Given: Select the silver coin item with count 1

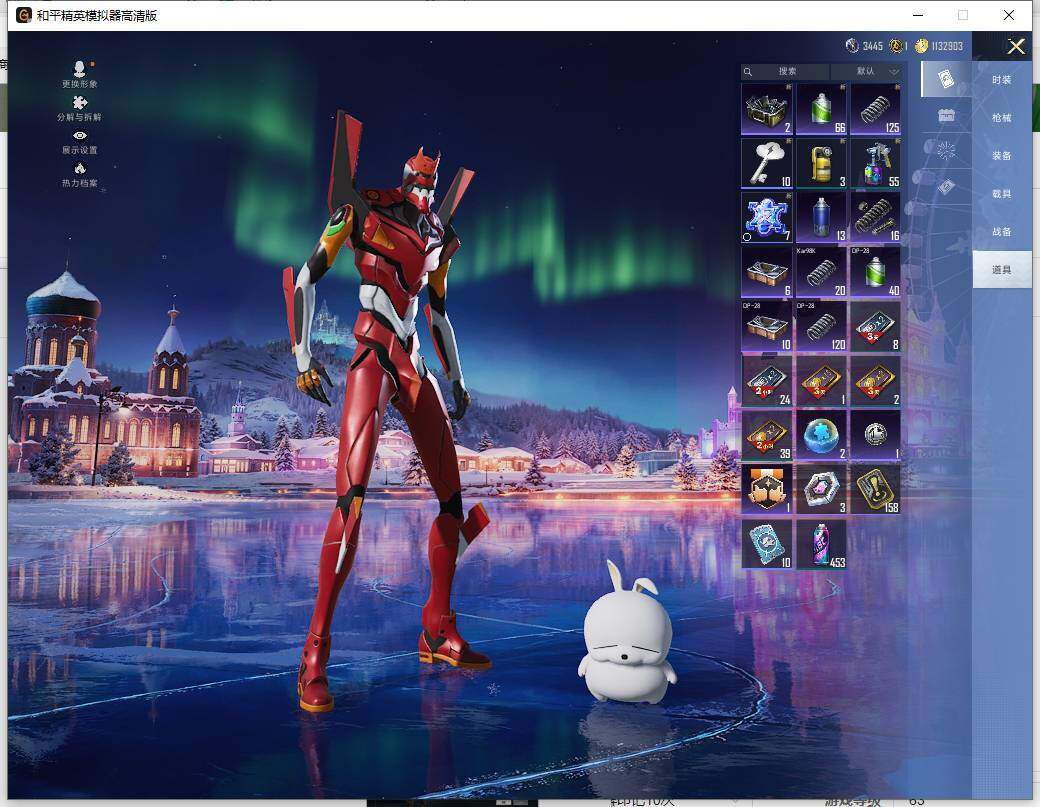Looking at the screenshot, I should 876,435.
